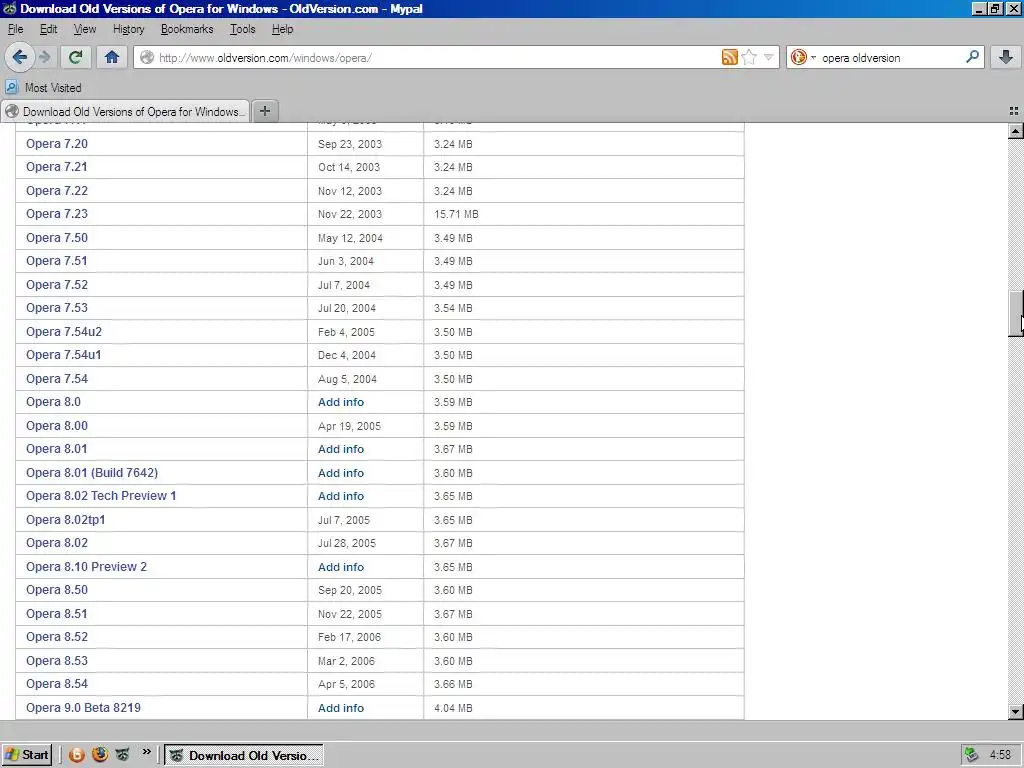The height and width of the screenshot is (768, 1024).
Task: Open the Opera 8.54 link
Action: coord(57,684)
